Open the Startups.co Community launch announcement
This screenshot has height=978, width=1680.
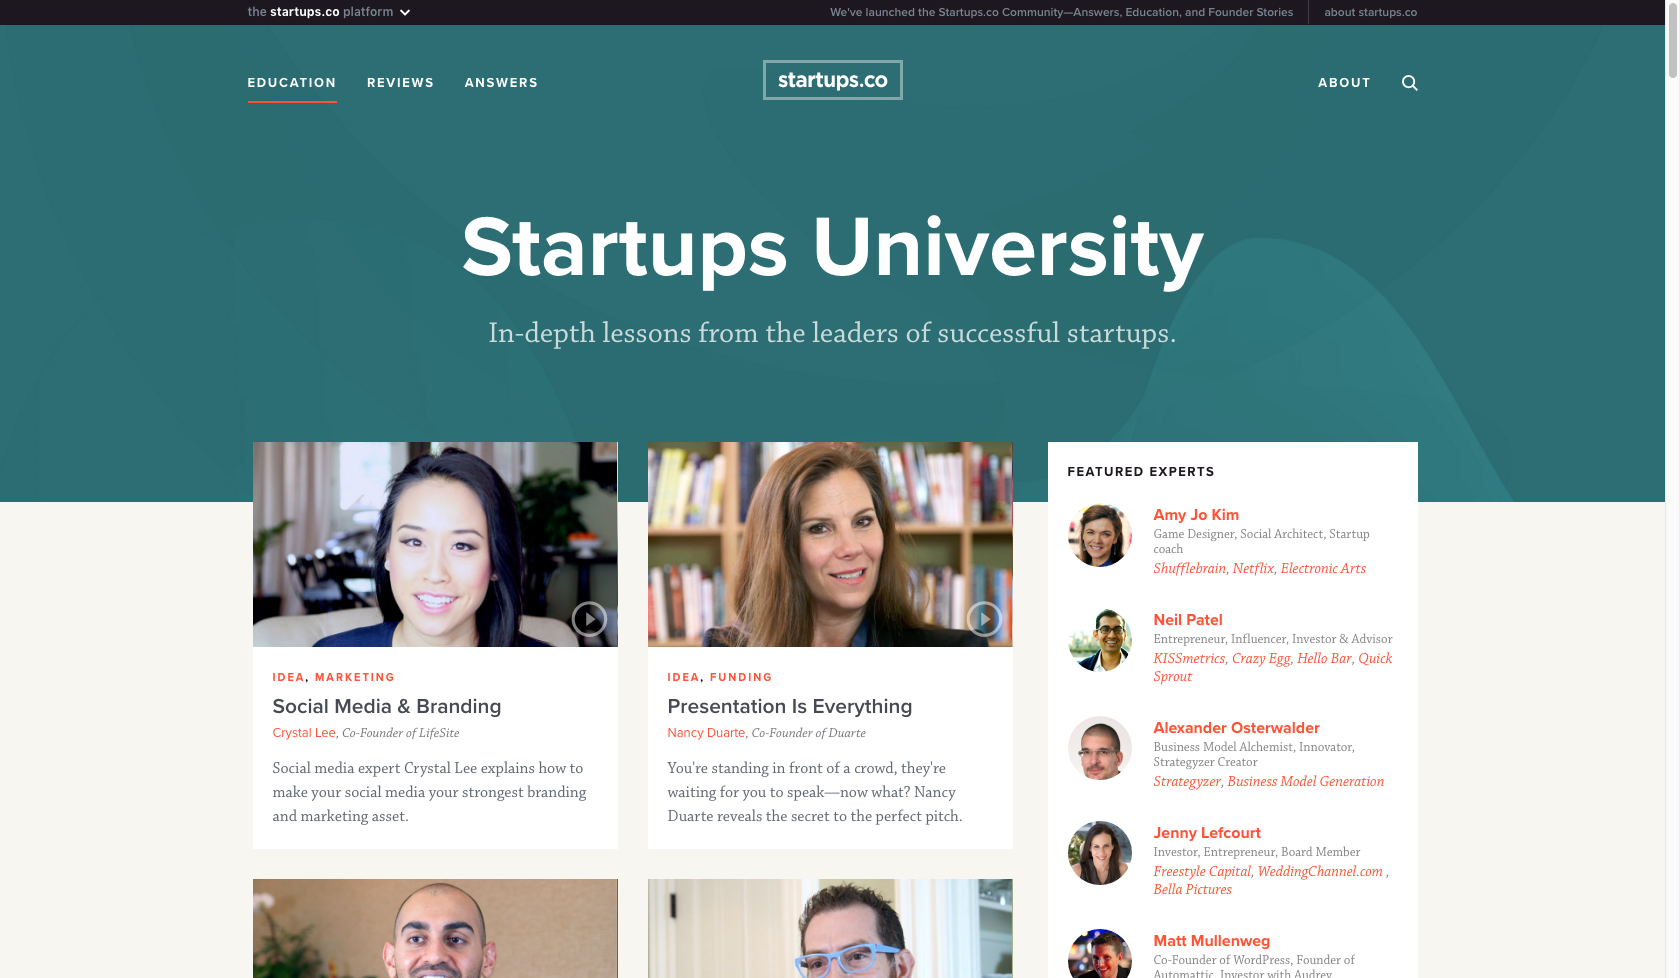tap(1061, 12)
